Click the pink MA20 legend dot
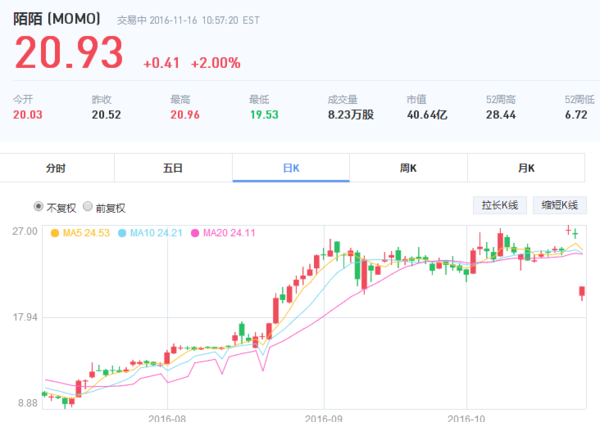 pyautogui.click(x=195, y=233)
